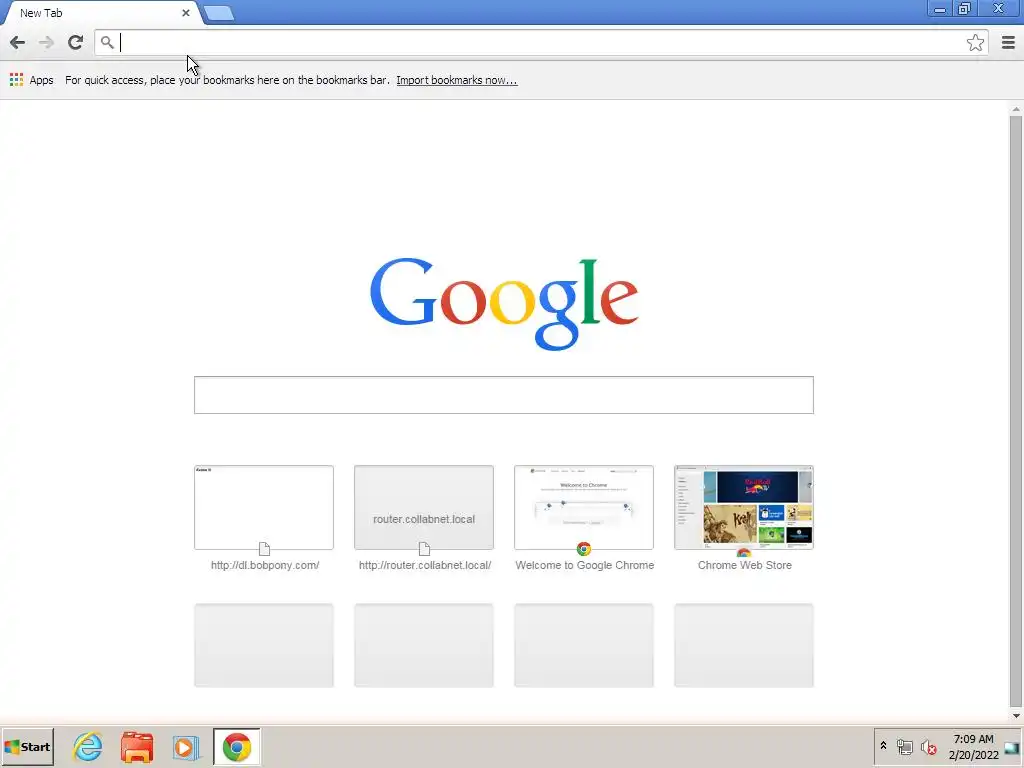
Task: Click the Show desktop button
Action: point(1012,747)
